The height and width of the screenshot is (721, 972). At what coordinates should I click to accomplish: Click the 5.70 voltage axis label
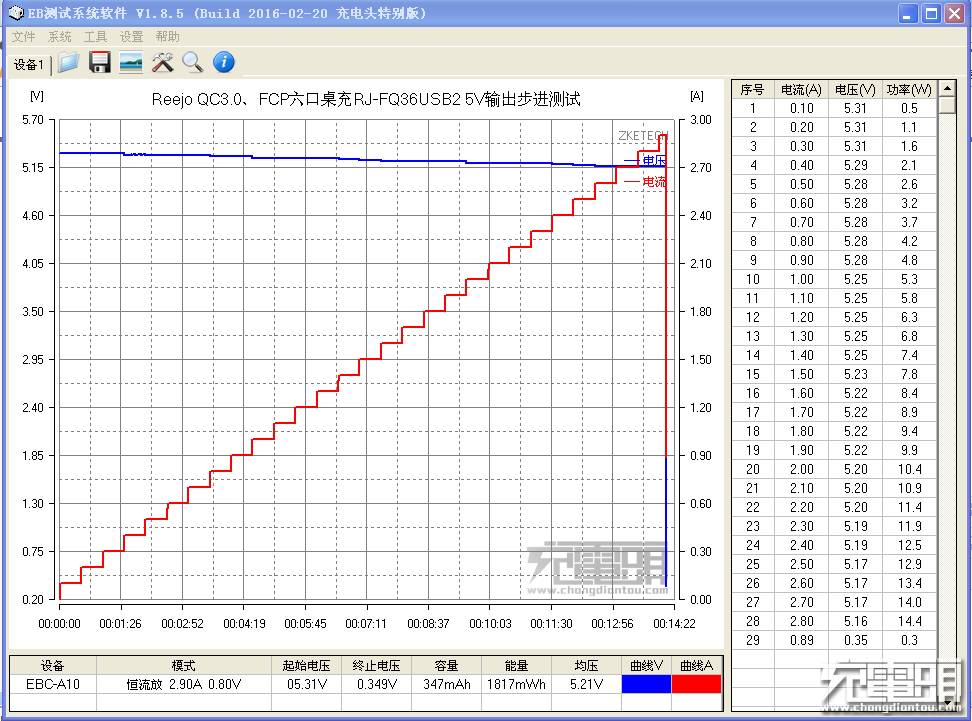point(33,120)
